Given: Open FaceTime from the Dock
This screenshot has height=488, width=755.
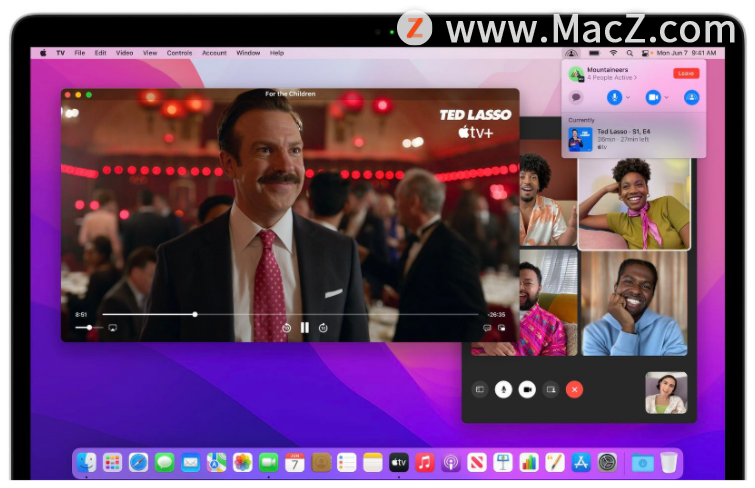Looking at the screenshot, I should pyautogui.click(x=268, y=463).
